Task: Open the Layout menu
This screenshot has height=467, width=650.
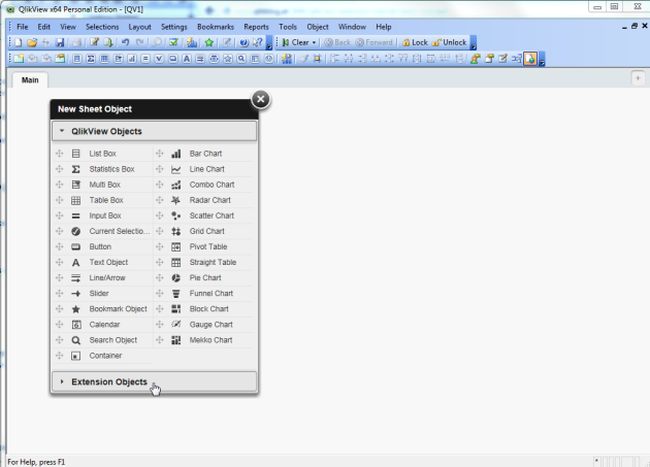Action: [x=140, y=27]
